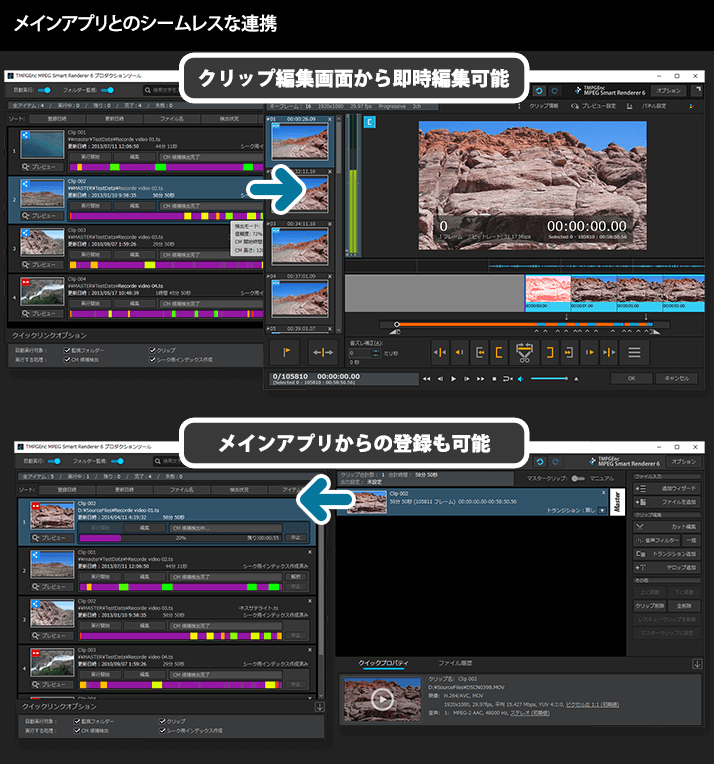Click the orange seek bar under the filmstrip
Viewport: 714px width, 764px height.
(x=524, y=324)
